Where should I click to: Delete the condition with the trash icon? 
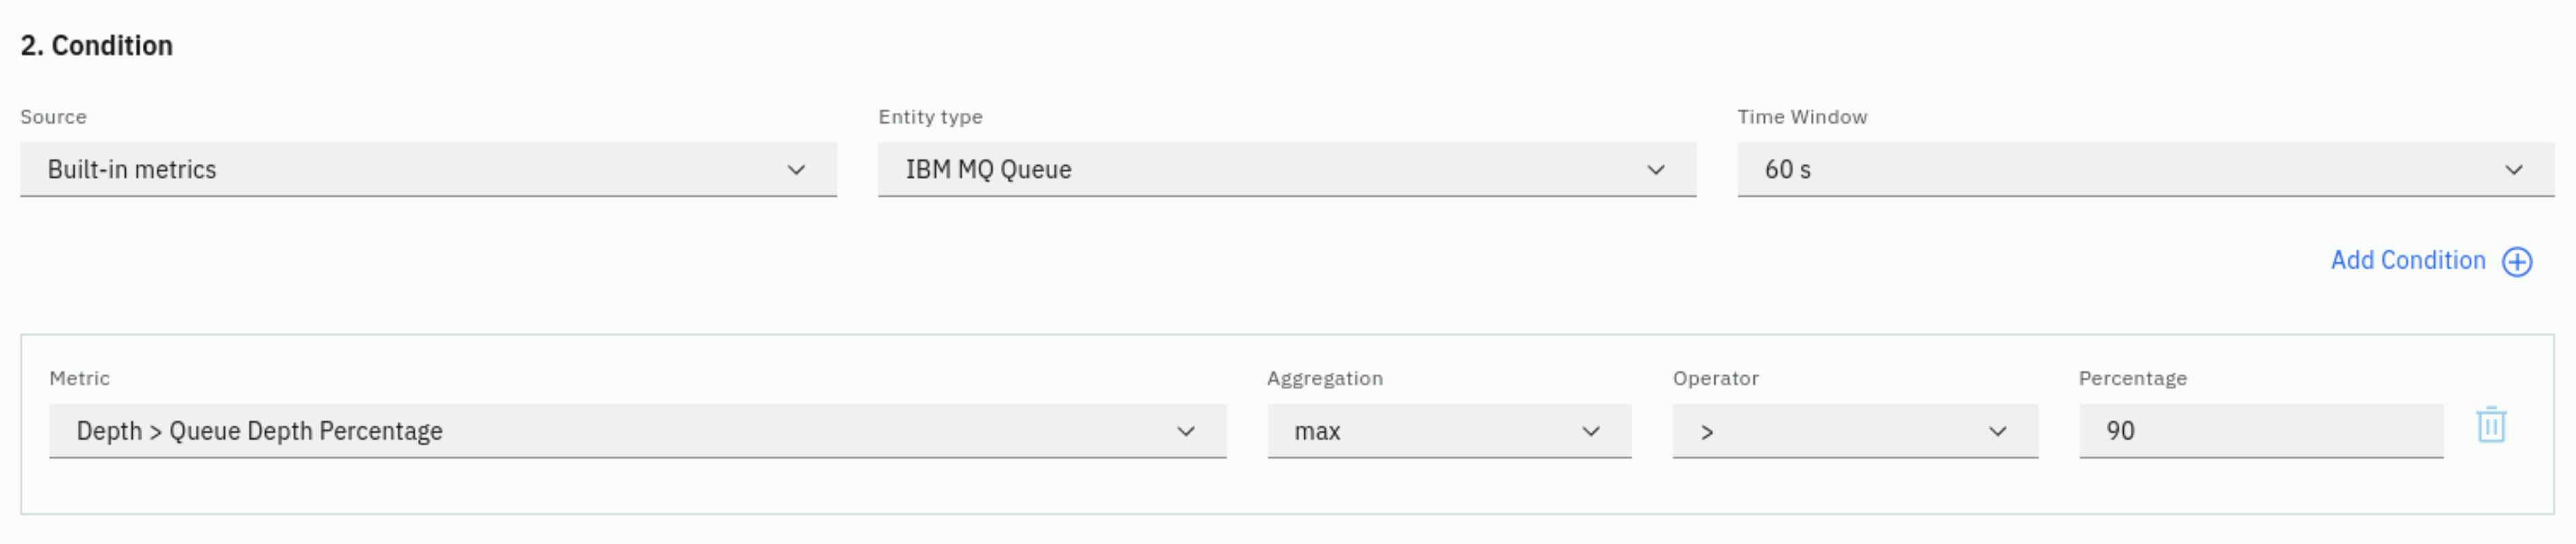2491,425
